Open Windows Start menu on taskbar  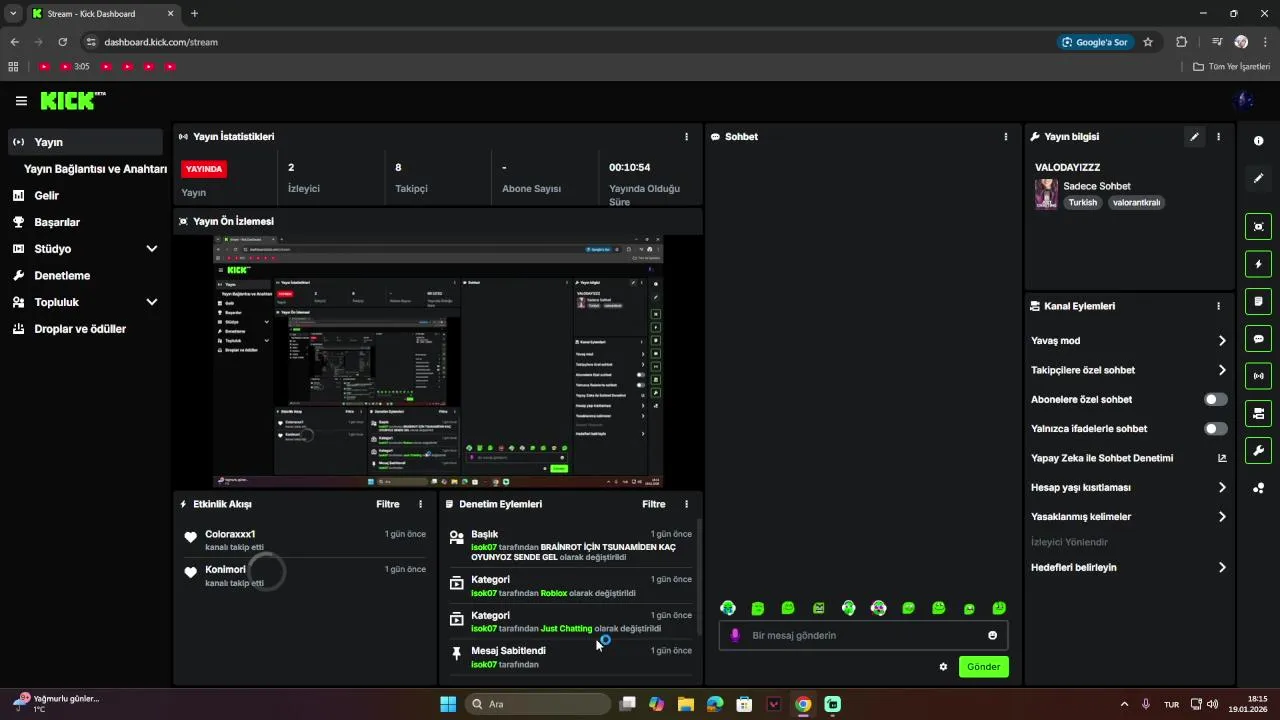click(x=448, y=704)
